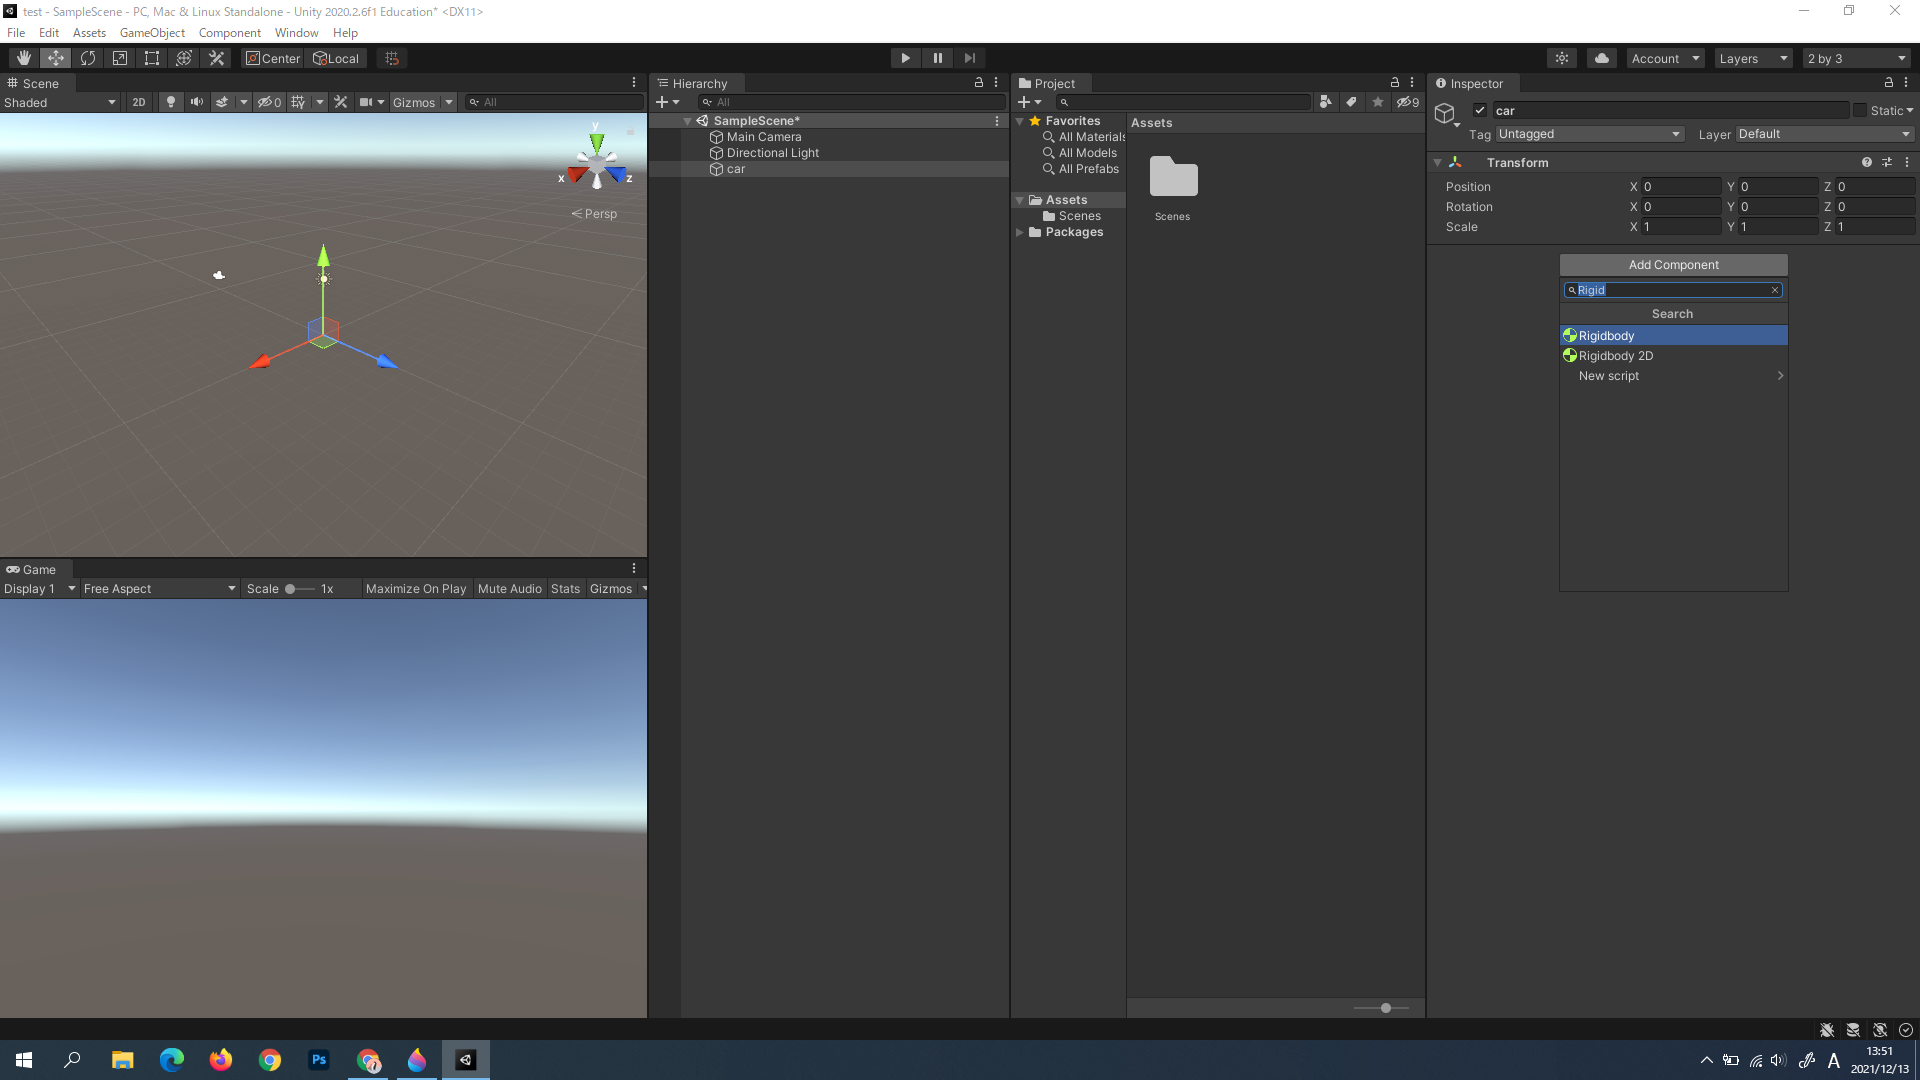Toggle scene lighting with lightbulb icon

[171, 102]
